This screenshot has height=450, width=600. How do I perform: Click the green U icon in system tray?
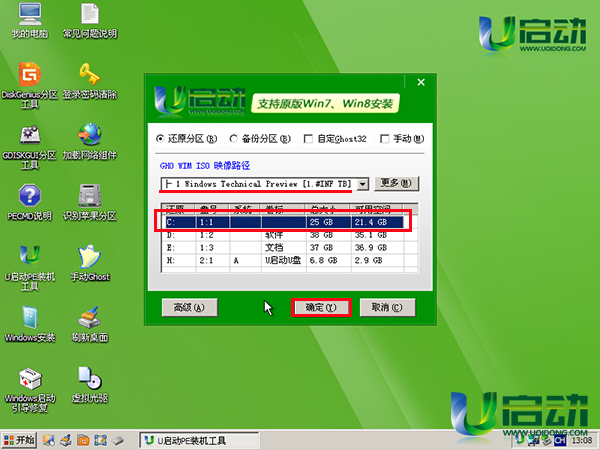pos(520,440)
